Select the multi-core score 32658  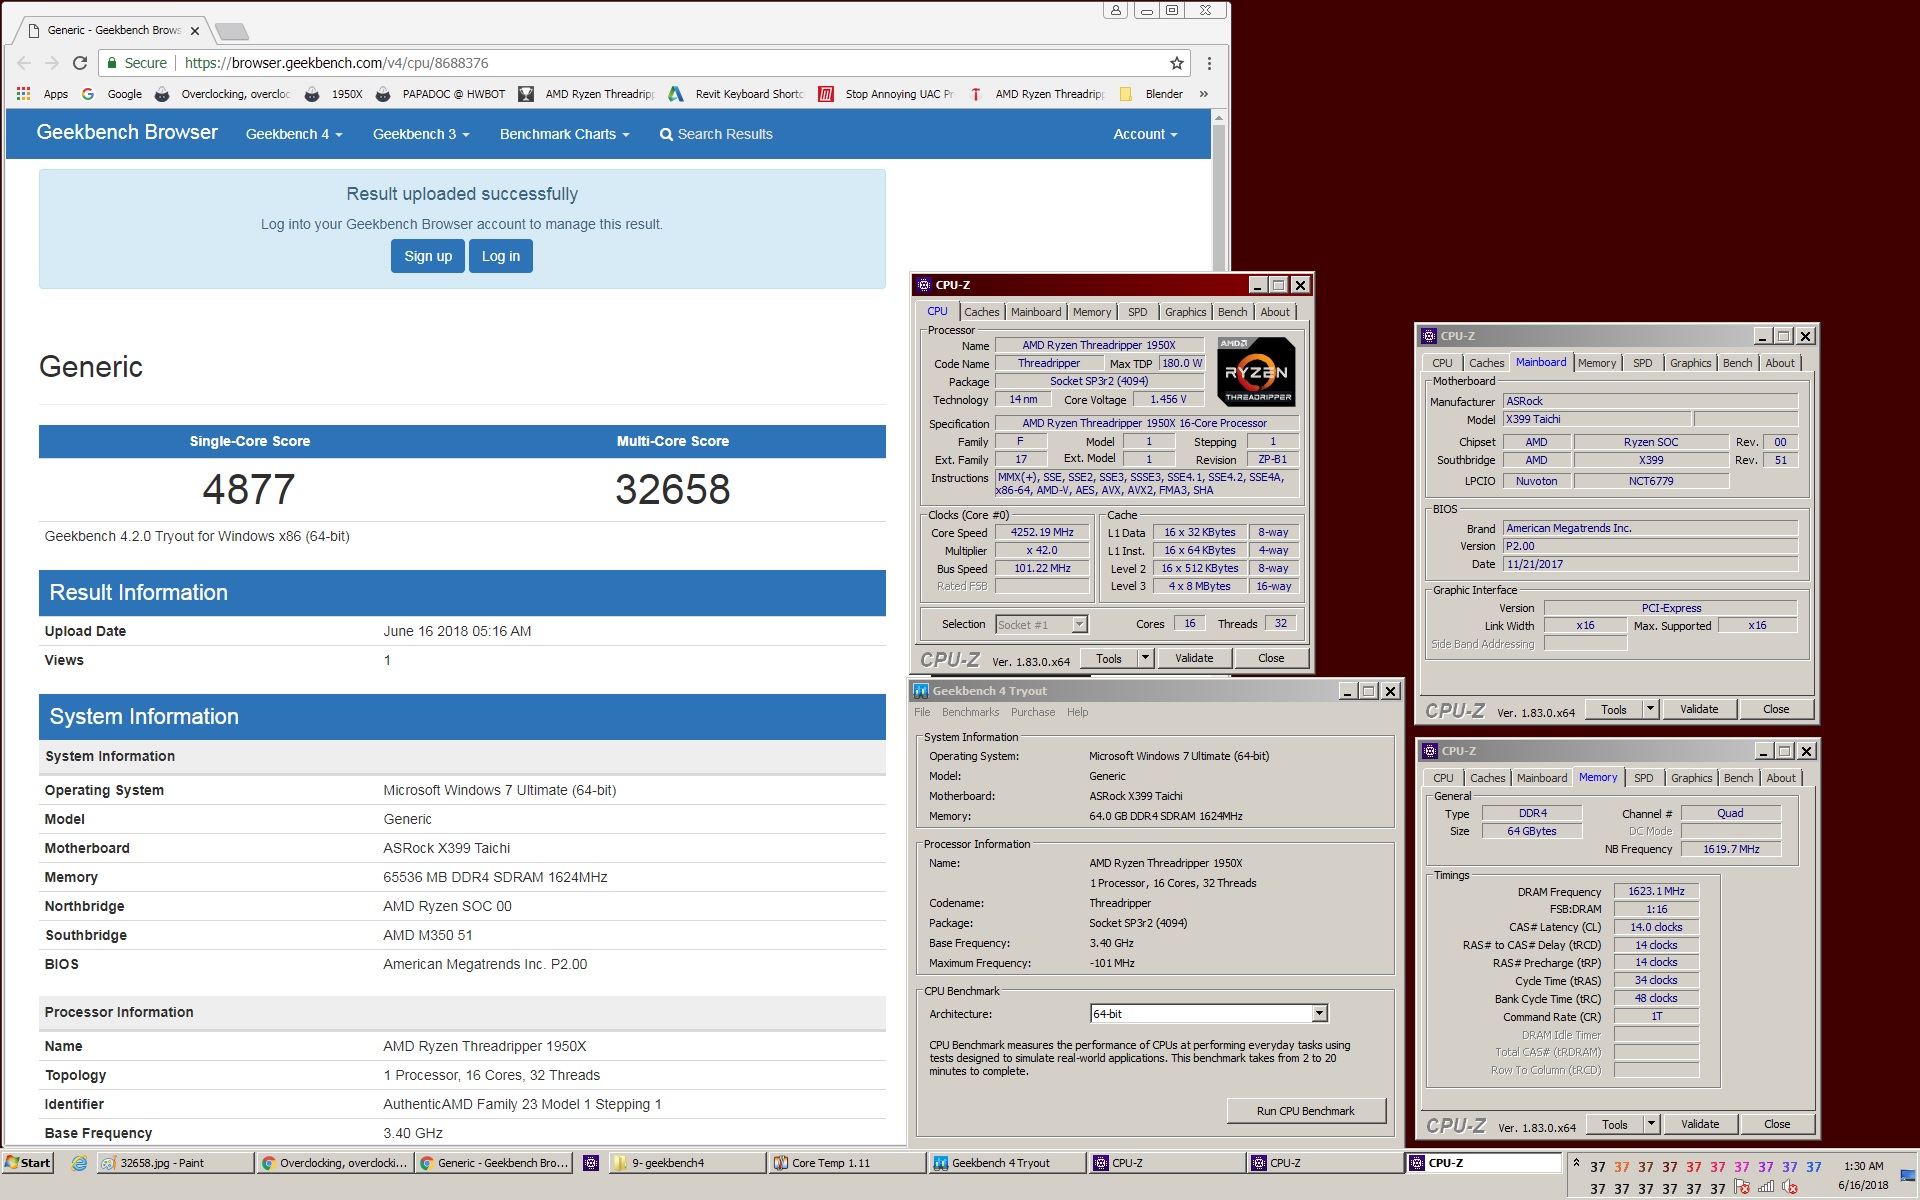tap(672, 489)
